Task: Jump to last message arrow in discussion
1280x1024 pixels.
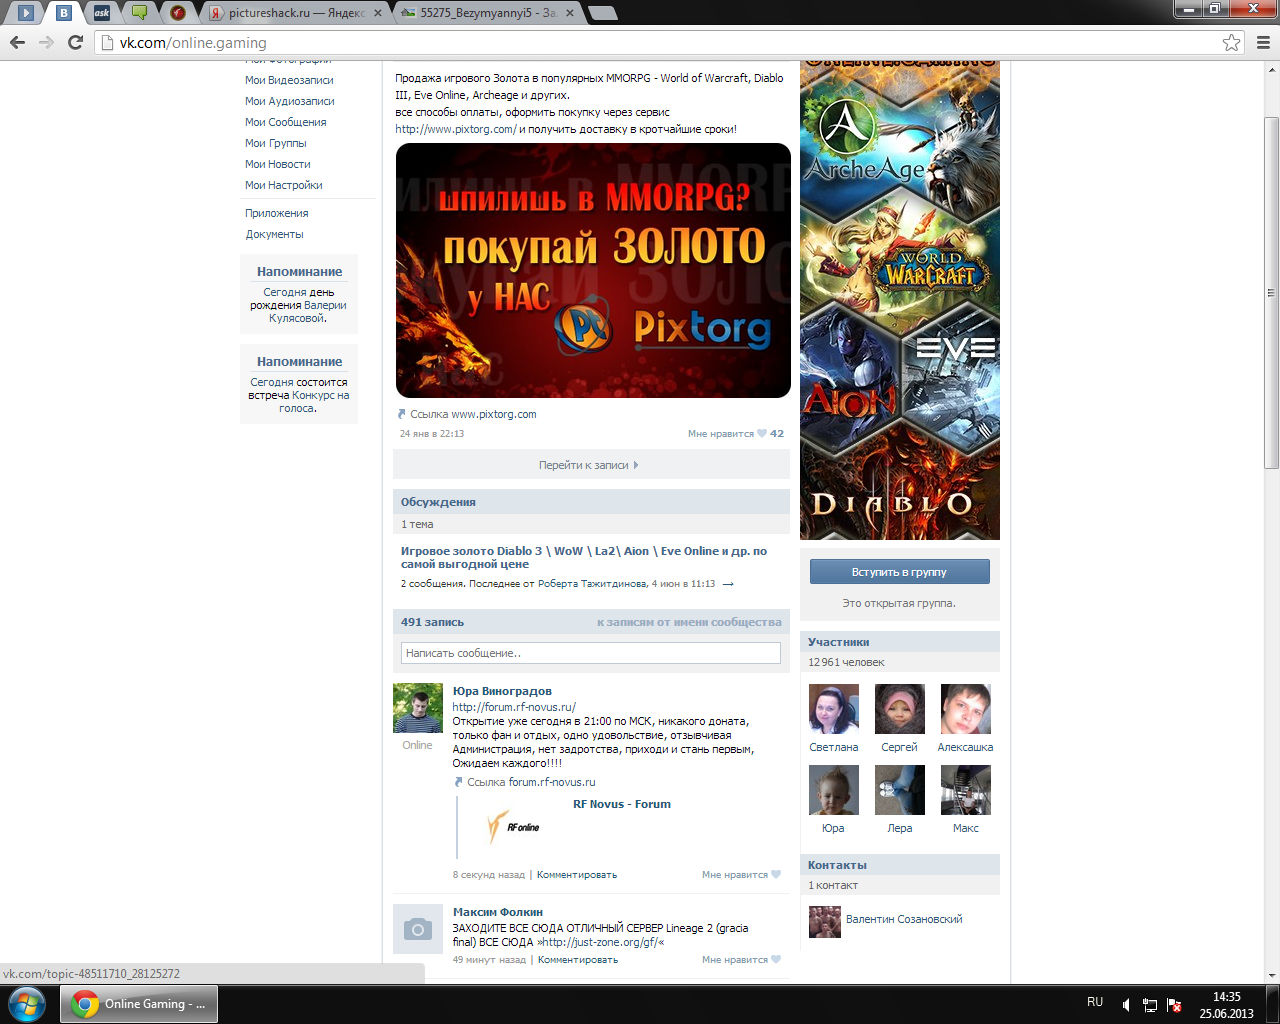Action: (x=728, y=584)
